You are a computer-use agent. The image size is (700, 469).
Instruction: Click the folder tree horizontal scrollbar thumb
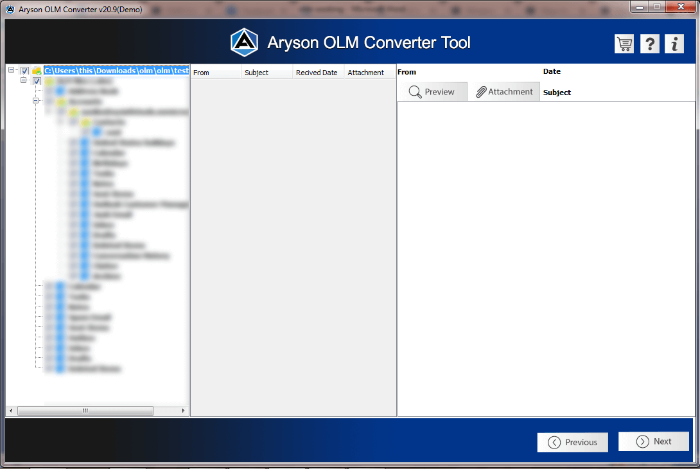pyautogui.click(x=85, y=411)
